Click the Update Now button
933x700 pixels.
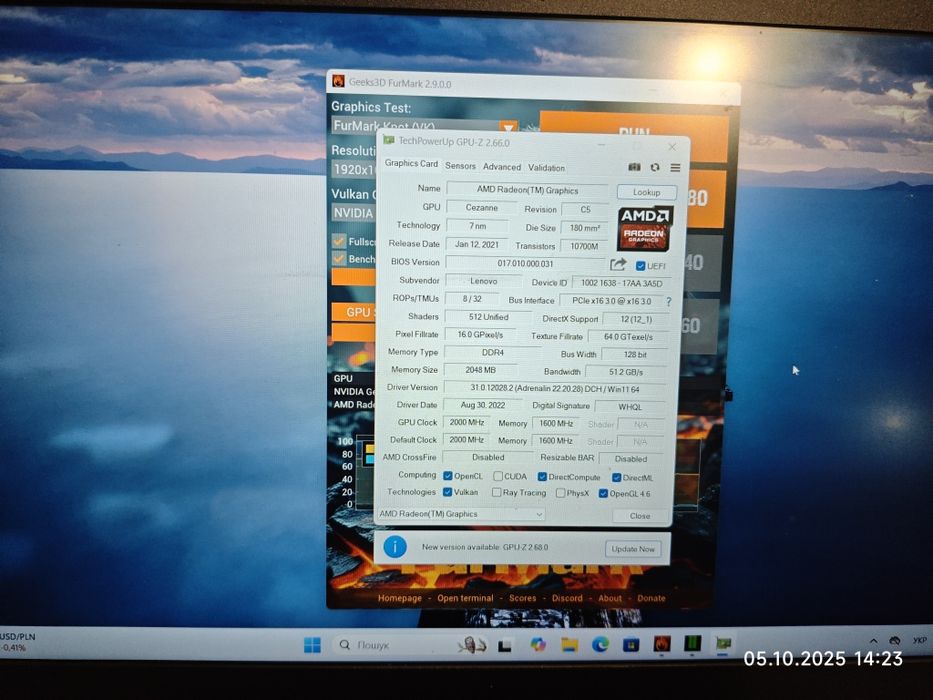click(x=633, y=549)
